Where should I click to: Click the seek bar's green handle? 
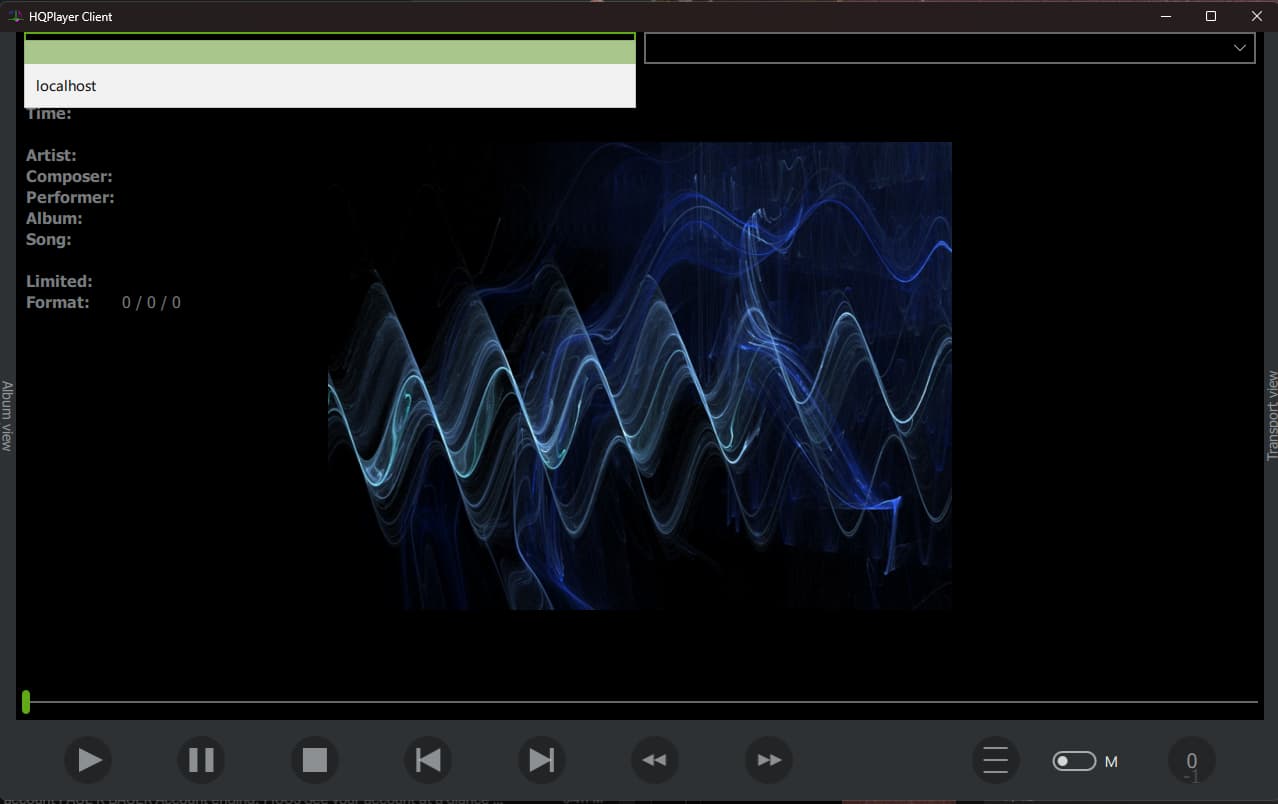coord(26,702)
